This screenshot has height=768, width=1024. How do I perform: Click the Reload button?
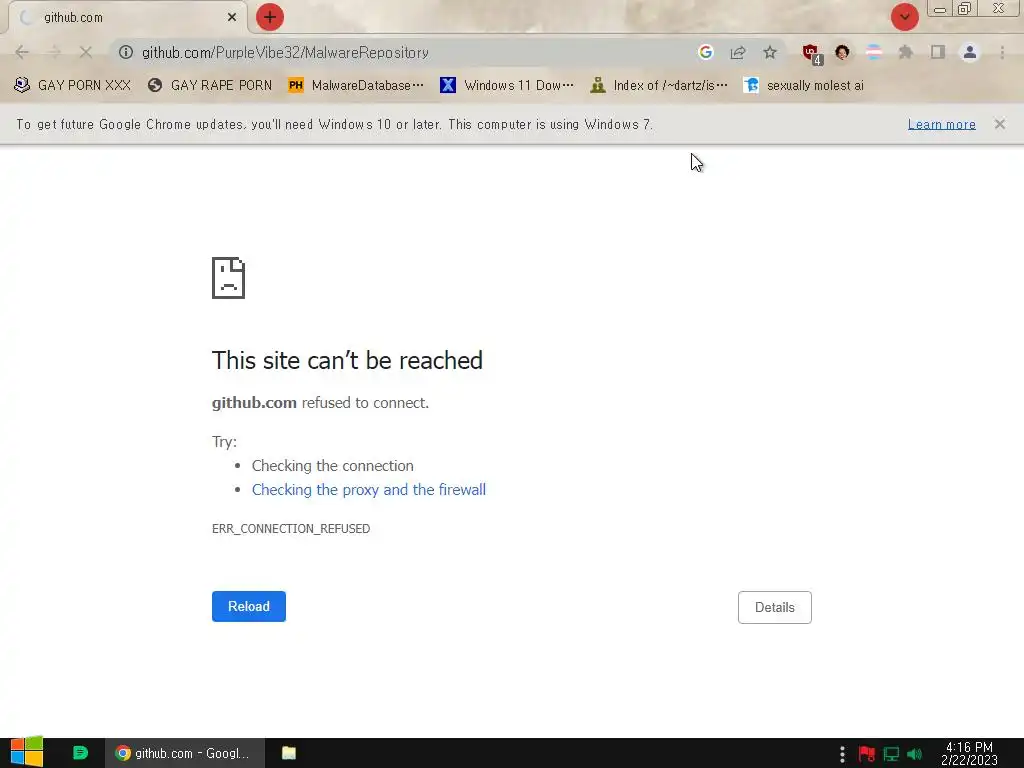click(249, 606)
